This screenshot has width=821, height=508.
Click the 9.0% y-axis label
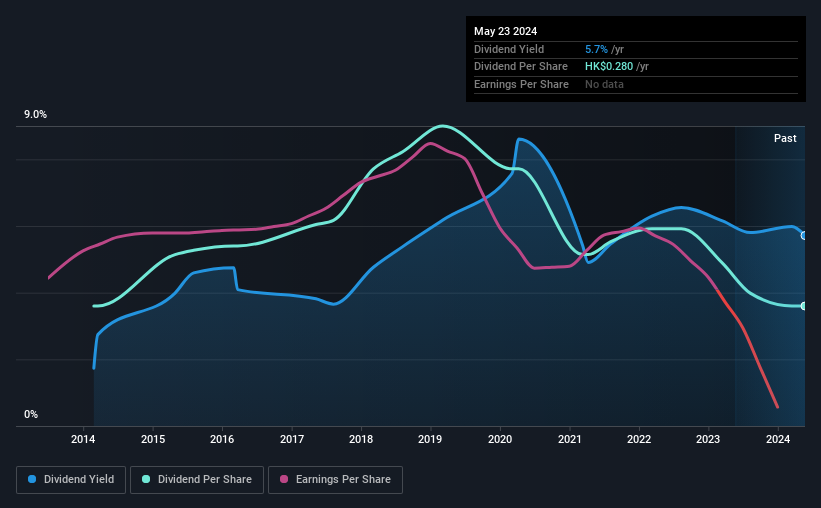[x=35, y=115]
